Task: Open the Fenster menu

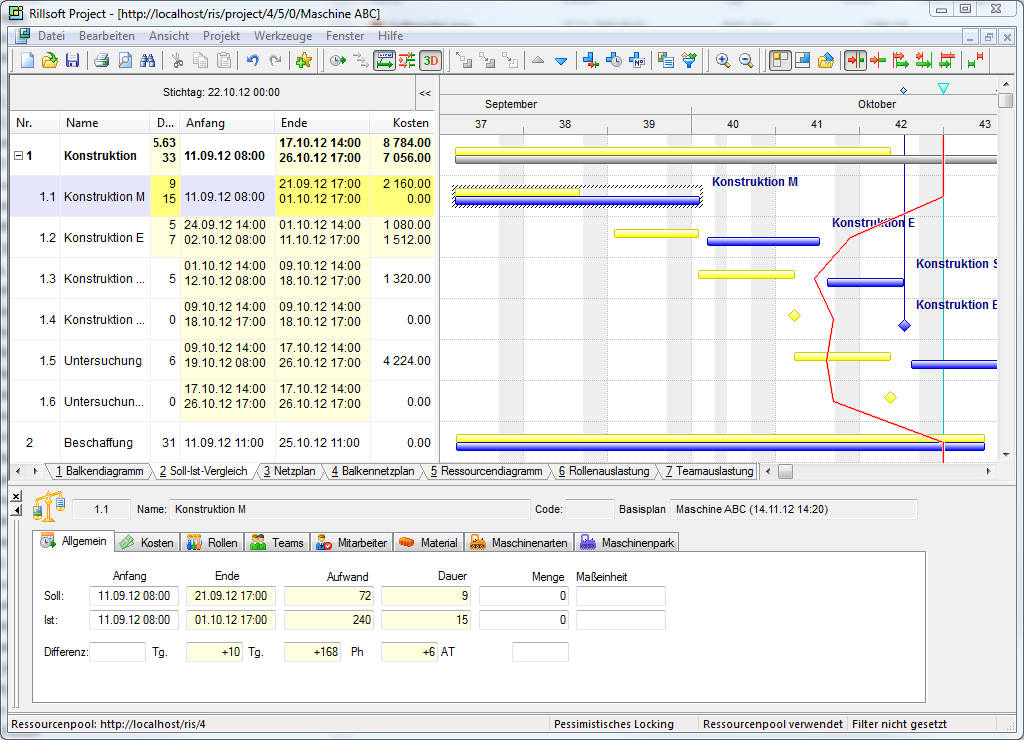Action: [345, 36]
